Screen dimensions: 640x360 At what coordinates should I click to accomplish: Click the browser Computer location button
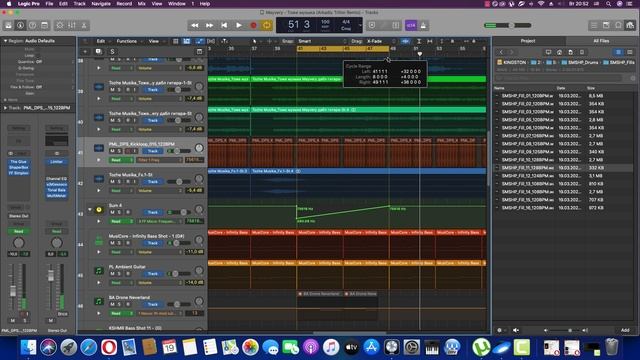pyautogui.click(x=548, y=52)
